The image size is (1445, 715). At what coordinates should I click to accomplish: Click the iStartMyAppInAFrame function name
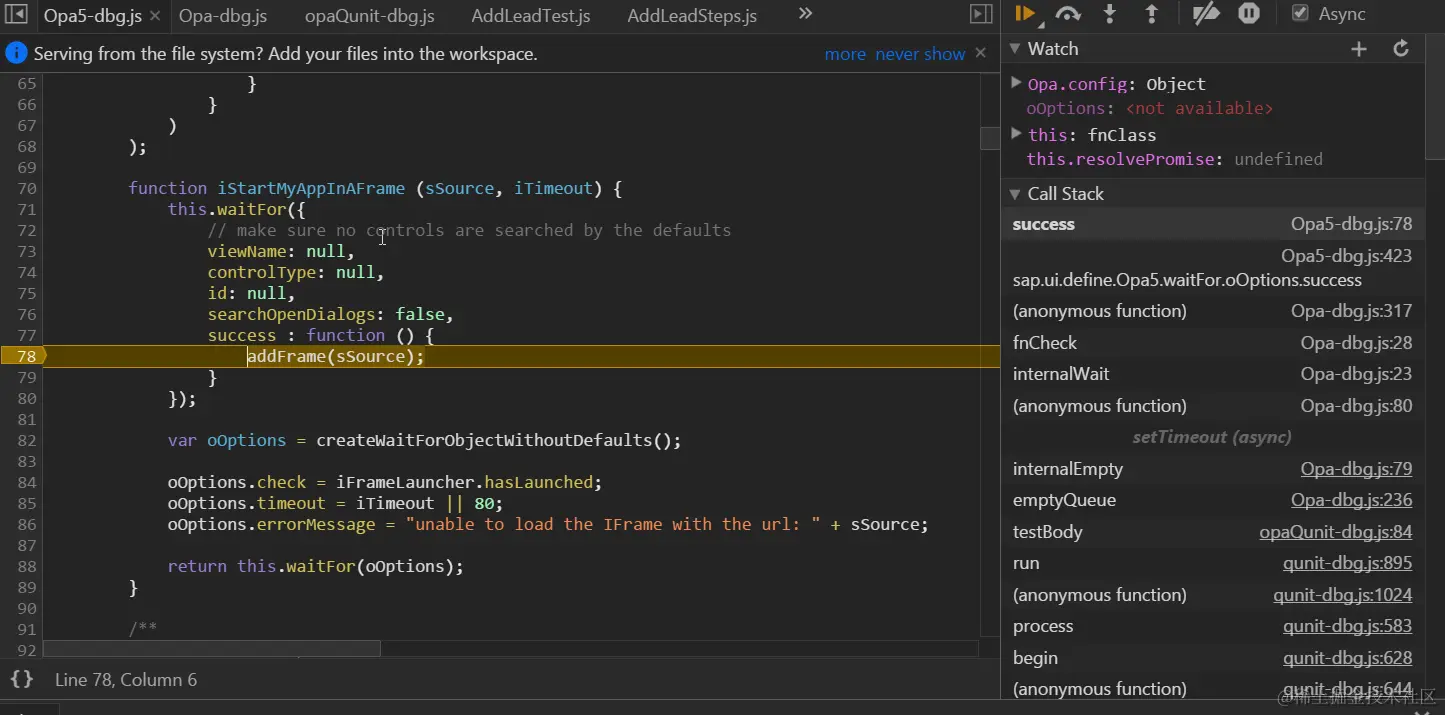click(311, 188)
